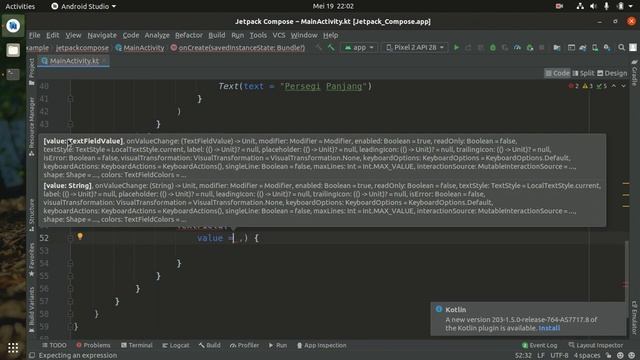Open the Logcat tool window
The width and height of the screenshot is (640, 360).
(176, 345)
